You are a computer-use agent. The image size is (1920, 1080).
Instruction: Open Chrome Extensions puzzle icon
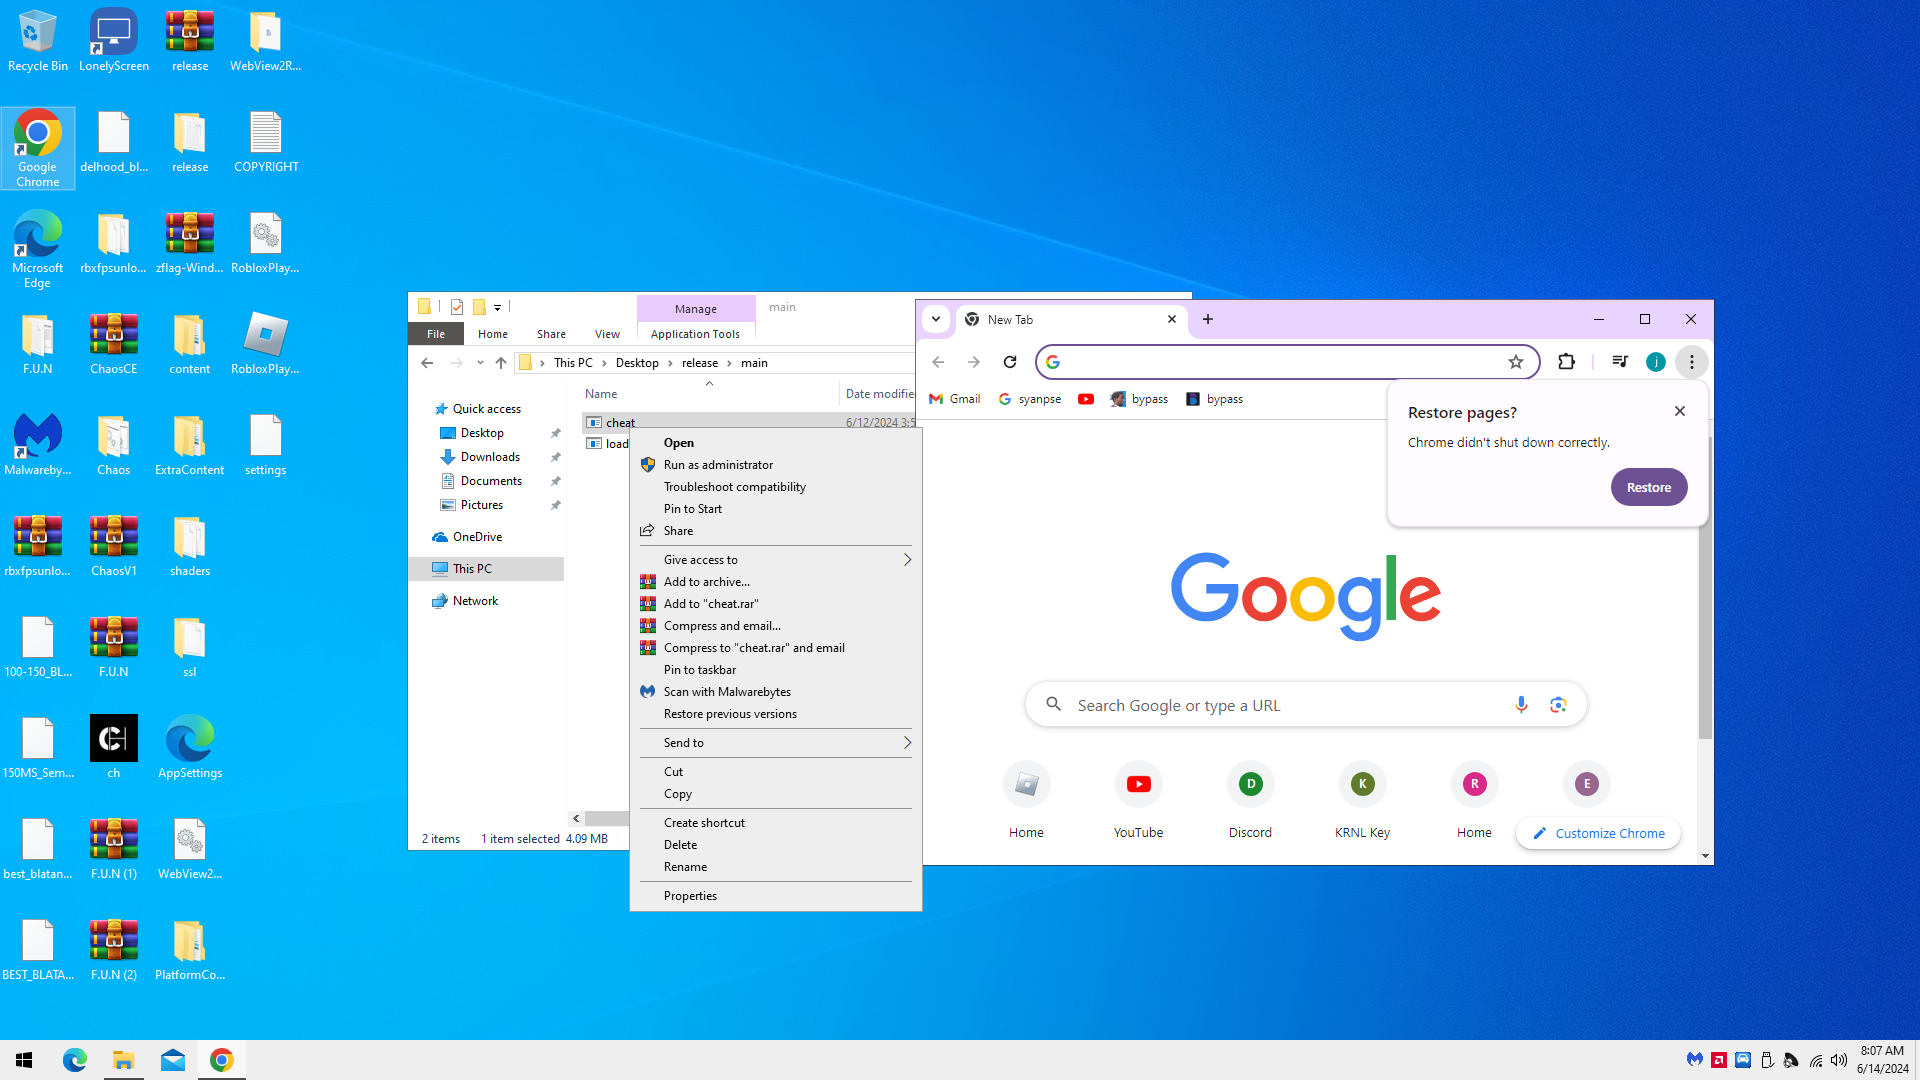(x=1566, y=362)
